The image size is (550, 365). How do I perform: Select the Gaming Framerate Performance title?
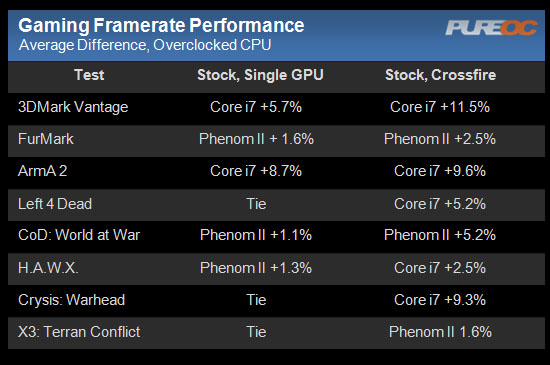coord(161,26)
